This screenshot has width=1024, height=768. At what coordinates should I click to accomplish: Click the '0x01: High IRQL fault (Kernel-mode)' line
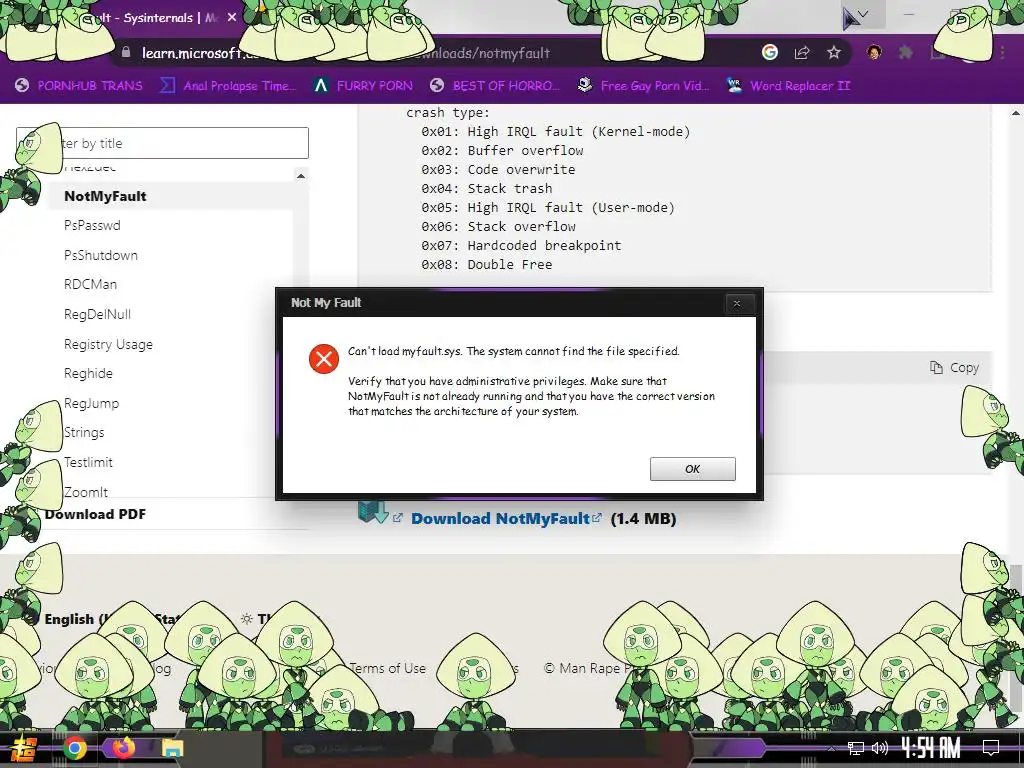point(556,131)
